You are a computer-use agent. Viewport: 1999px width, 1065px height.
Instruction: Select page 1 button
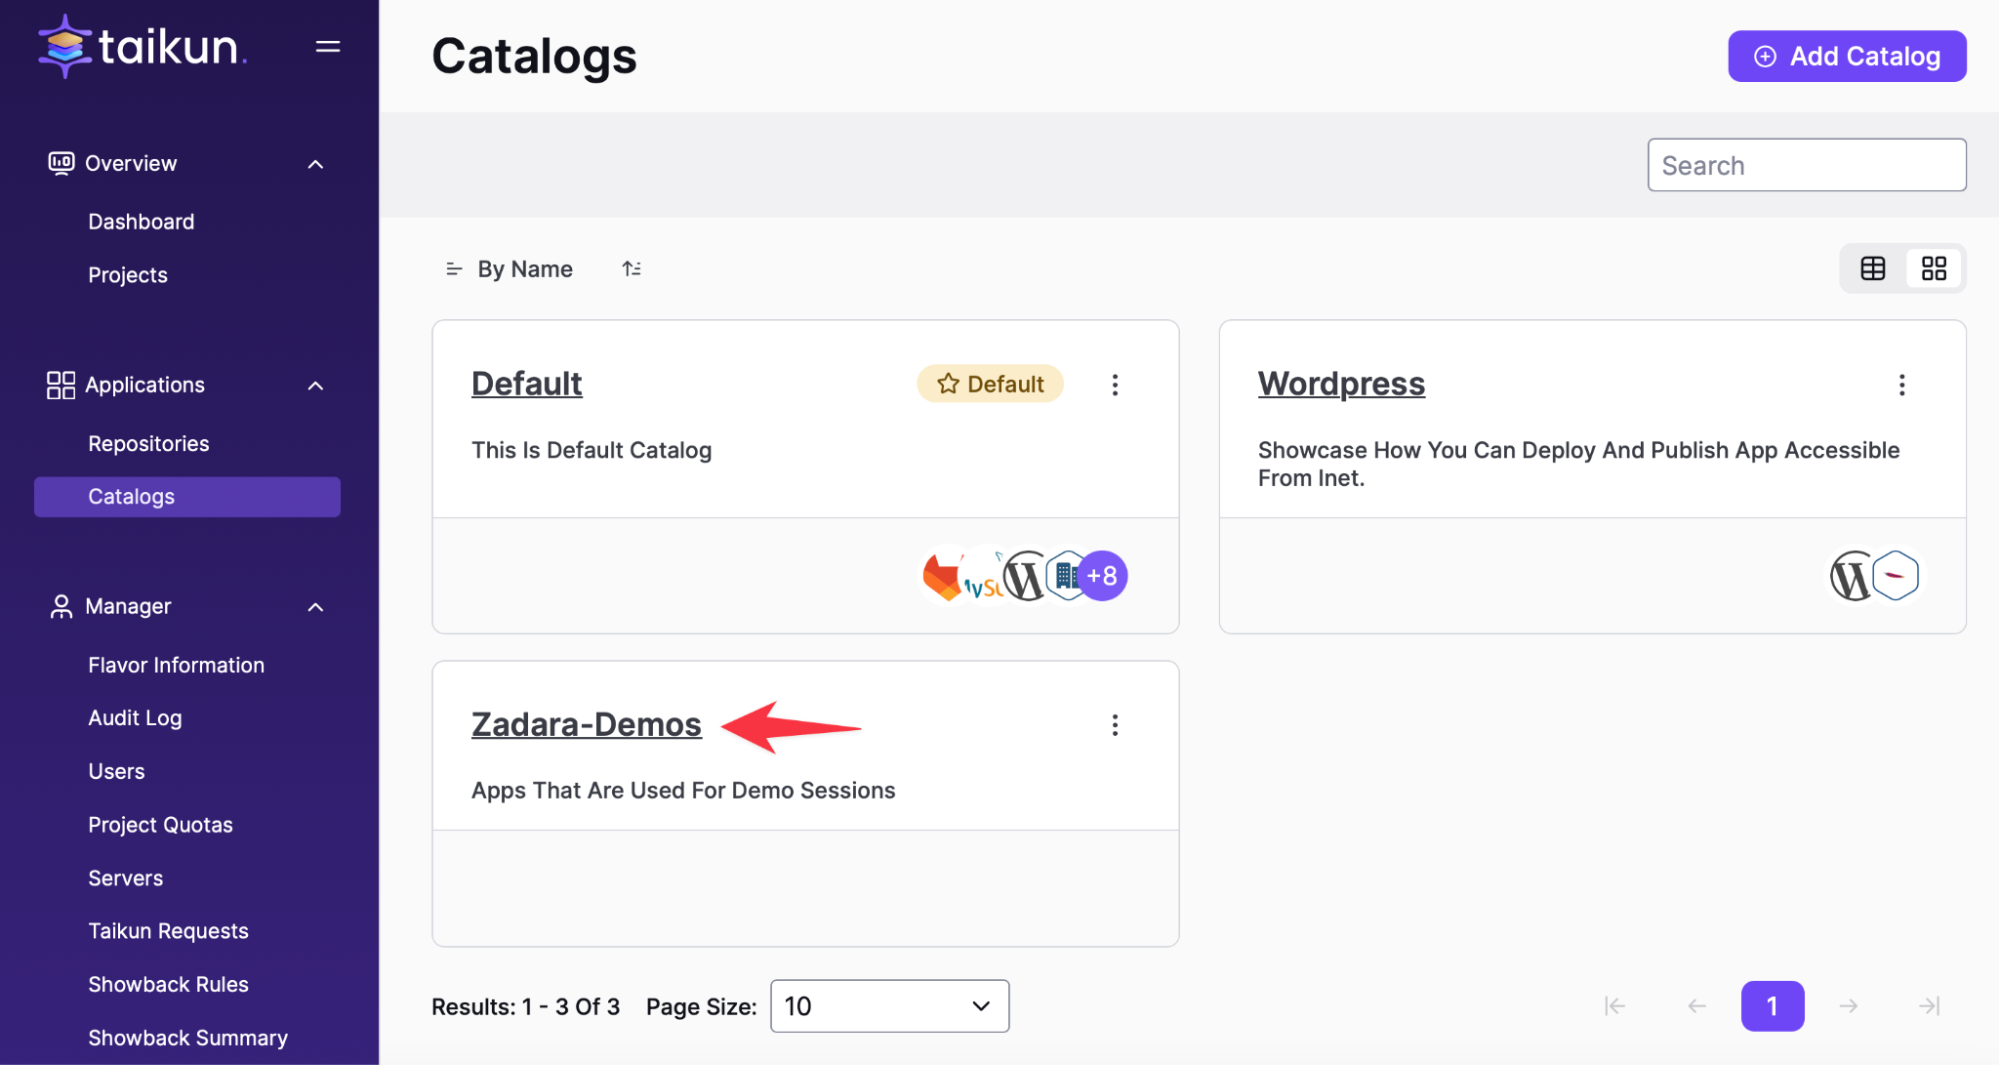click(x=1772, y=1006)
